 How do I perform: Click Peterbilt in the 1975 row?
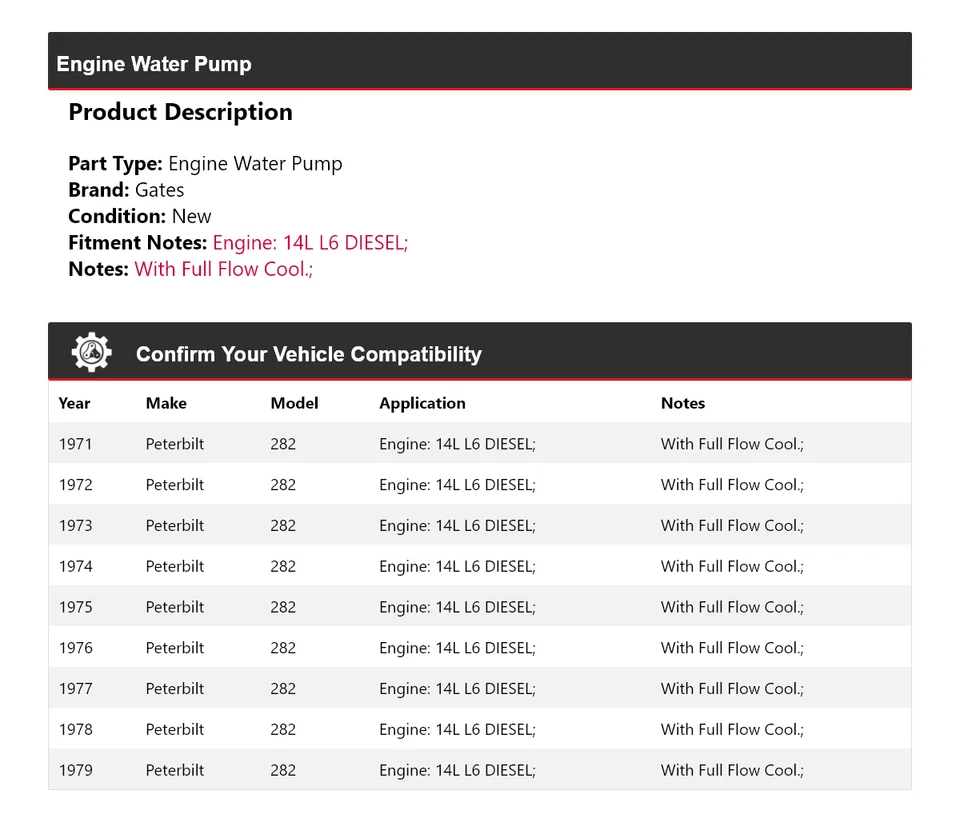click(175, 607)
